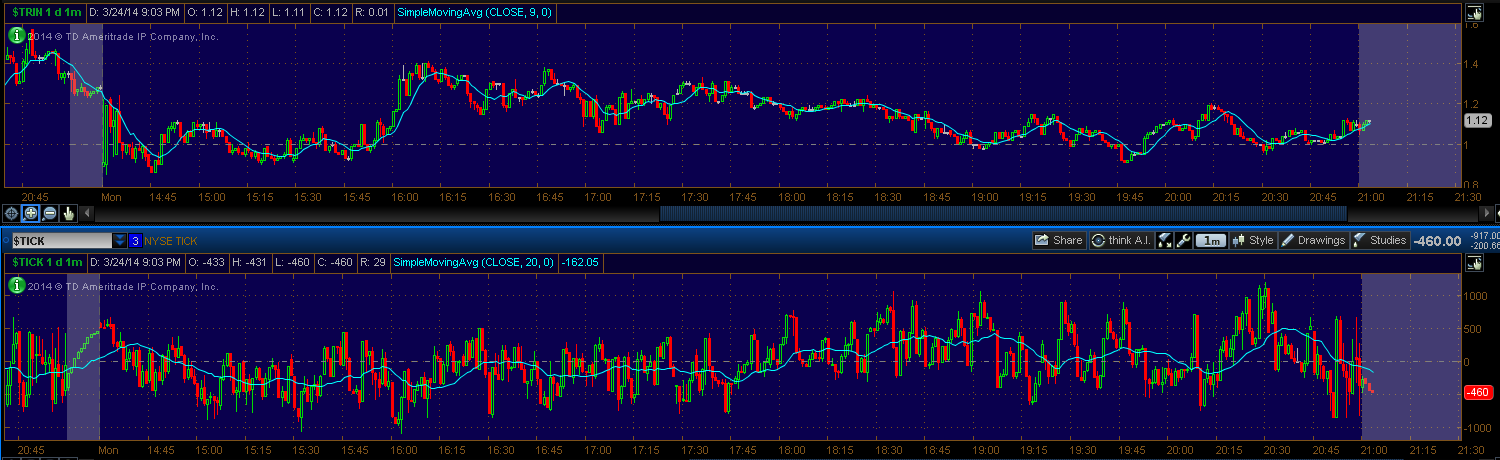Image resolution: width=1500 pixels, height=460 pixels.
Task: Open the Share button
Action: coord(1059,240)
